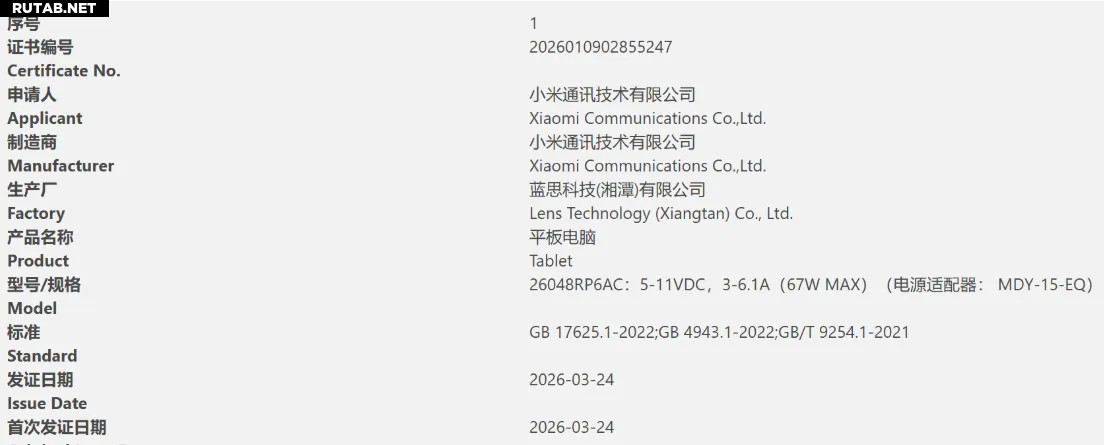
Task: Click the "Model" field label
Action: 32,308
